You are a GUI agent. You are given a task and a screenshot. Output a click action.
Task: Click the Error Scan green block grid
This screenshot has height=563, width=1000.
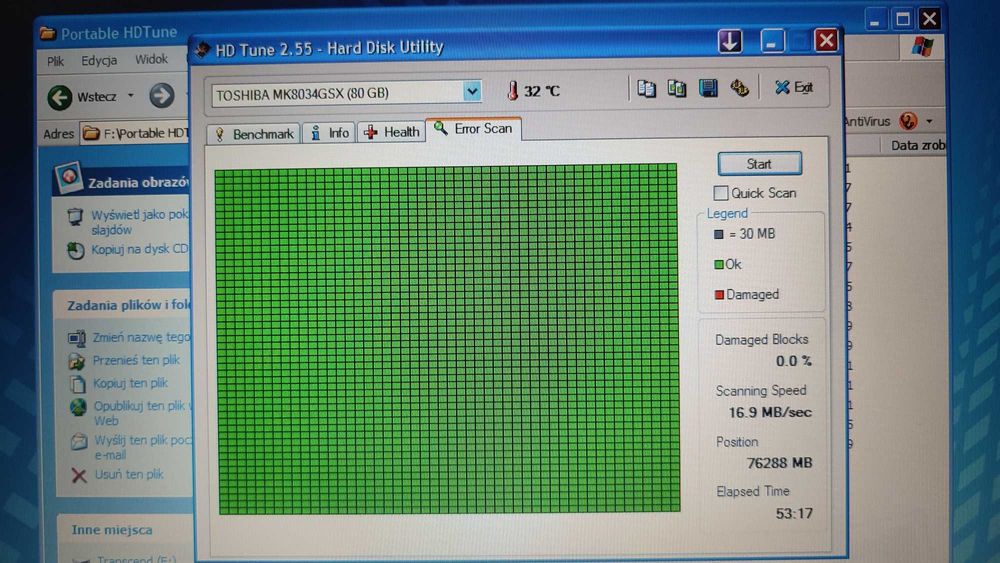(x=447, y=339)
